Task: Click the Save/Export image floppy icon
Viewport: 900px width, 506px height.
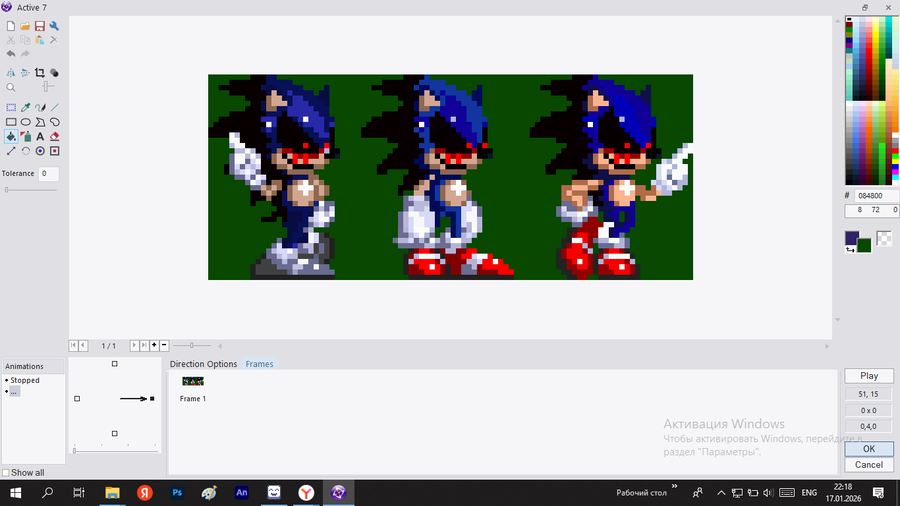Action: pos(40,26)
